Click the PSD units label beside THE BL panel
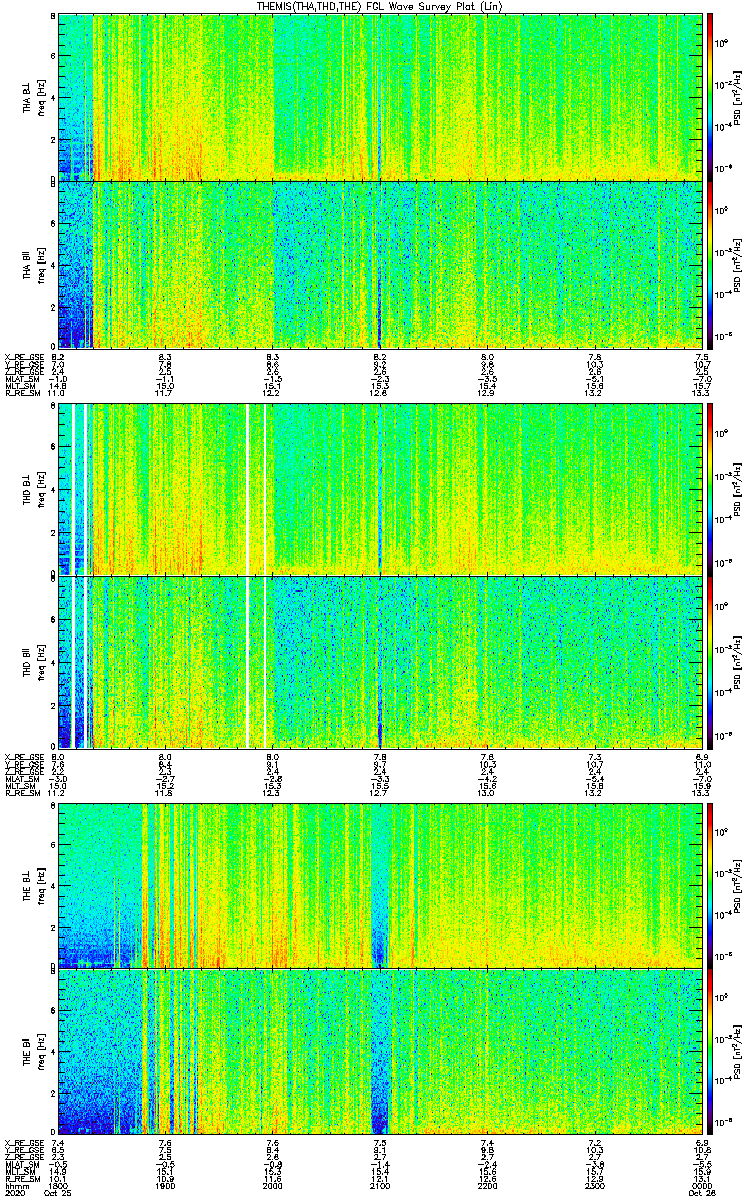The image size is (750, 1200). 736,884
